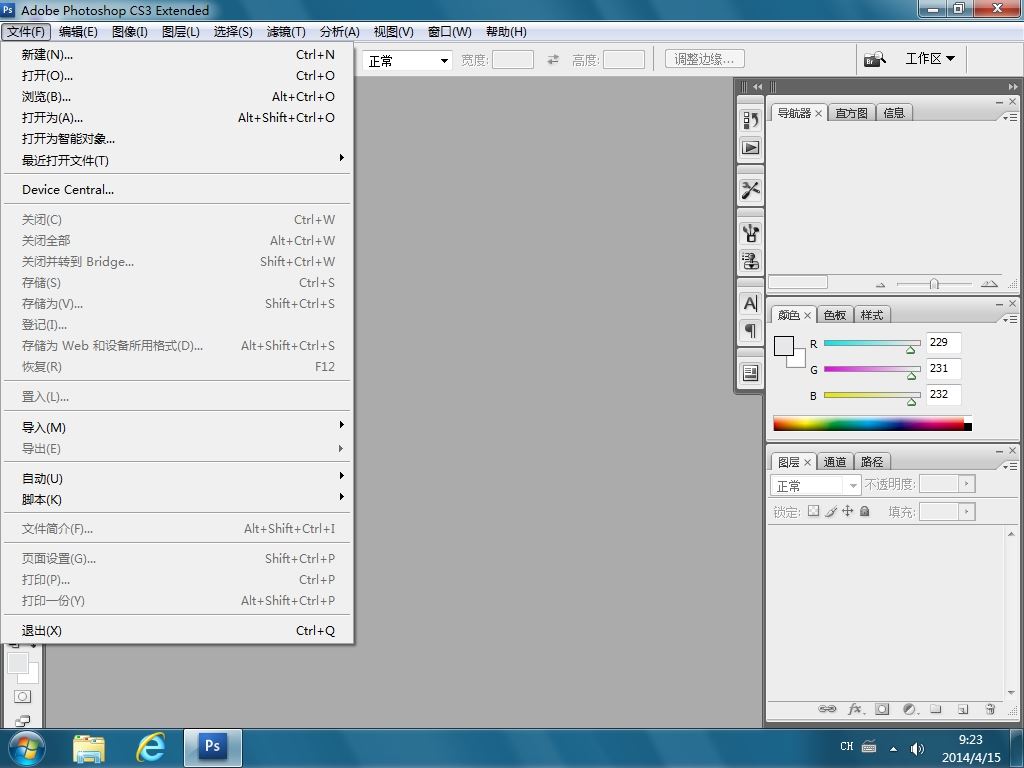
Task: Open Windows Explorer from the taskbar
Action: pyautogui.click(x=89, y=748)
